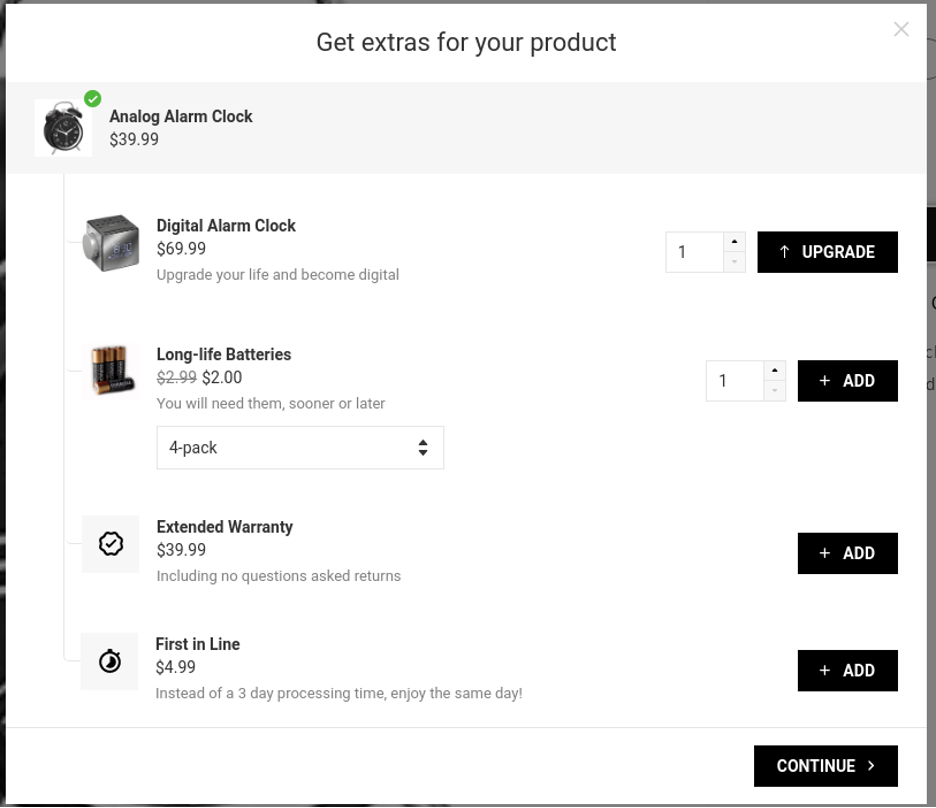Click the upward arrow inside the UPGRADE button
Image resolution: width=936 pixels, height=808 pixels.
click(x=786, y=252)
